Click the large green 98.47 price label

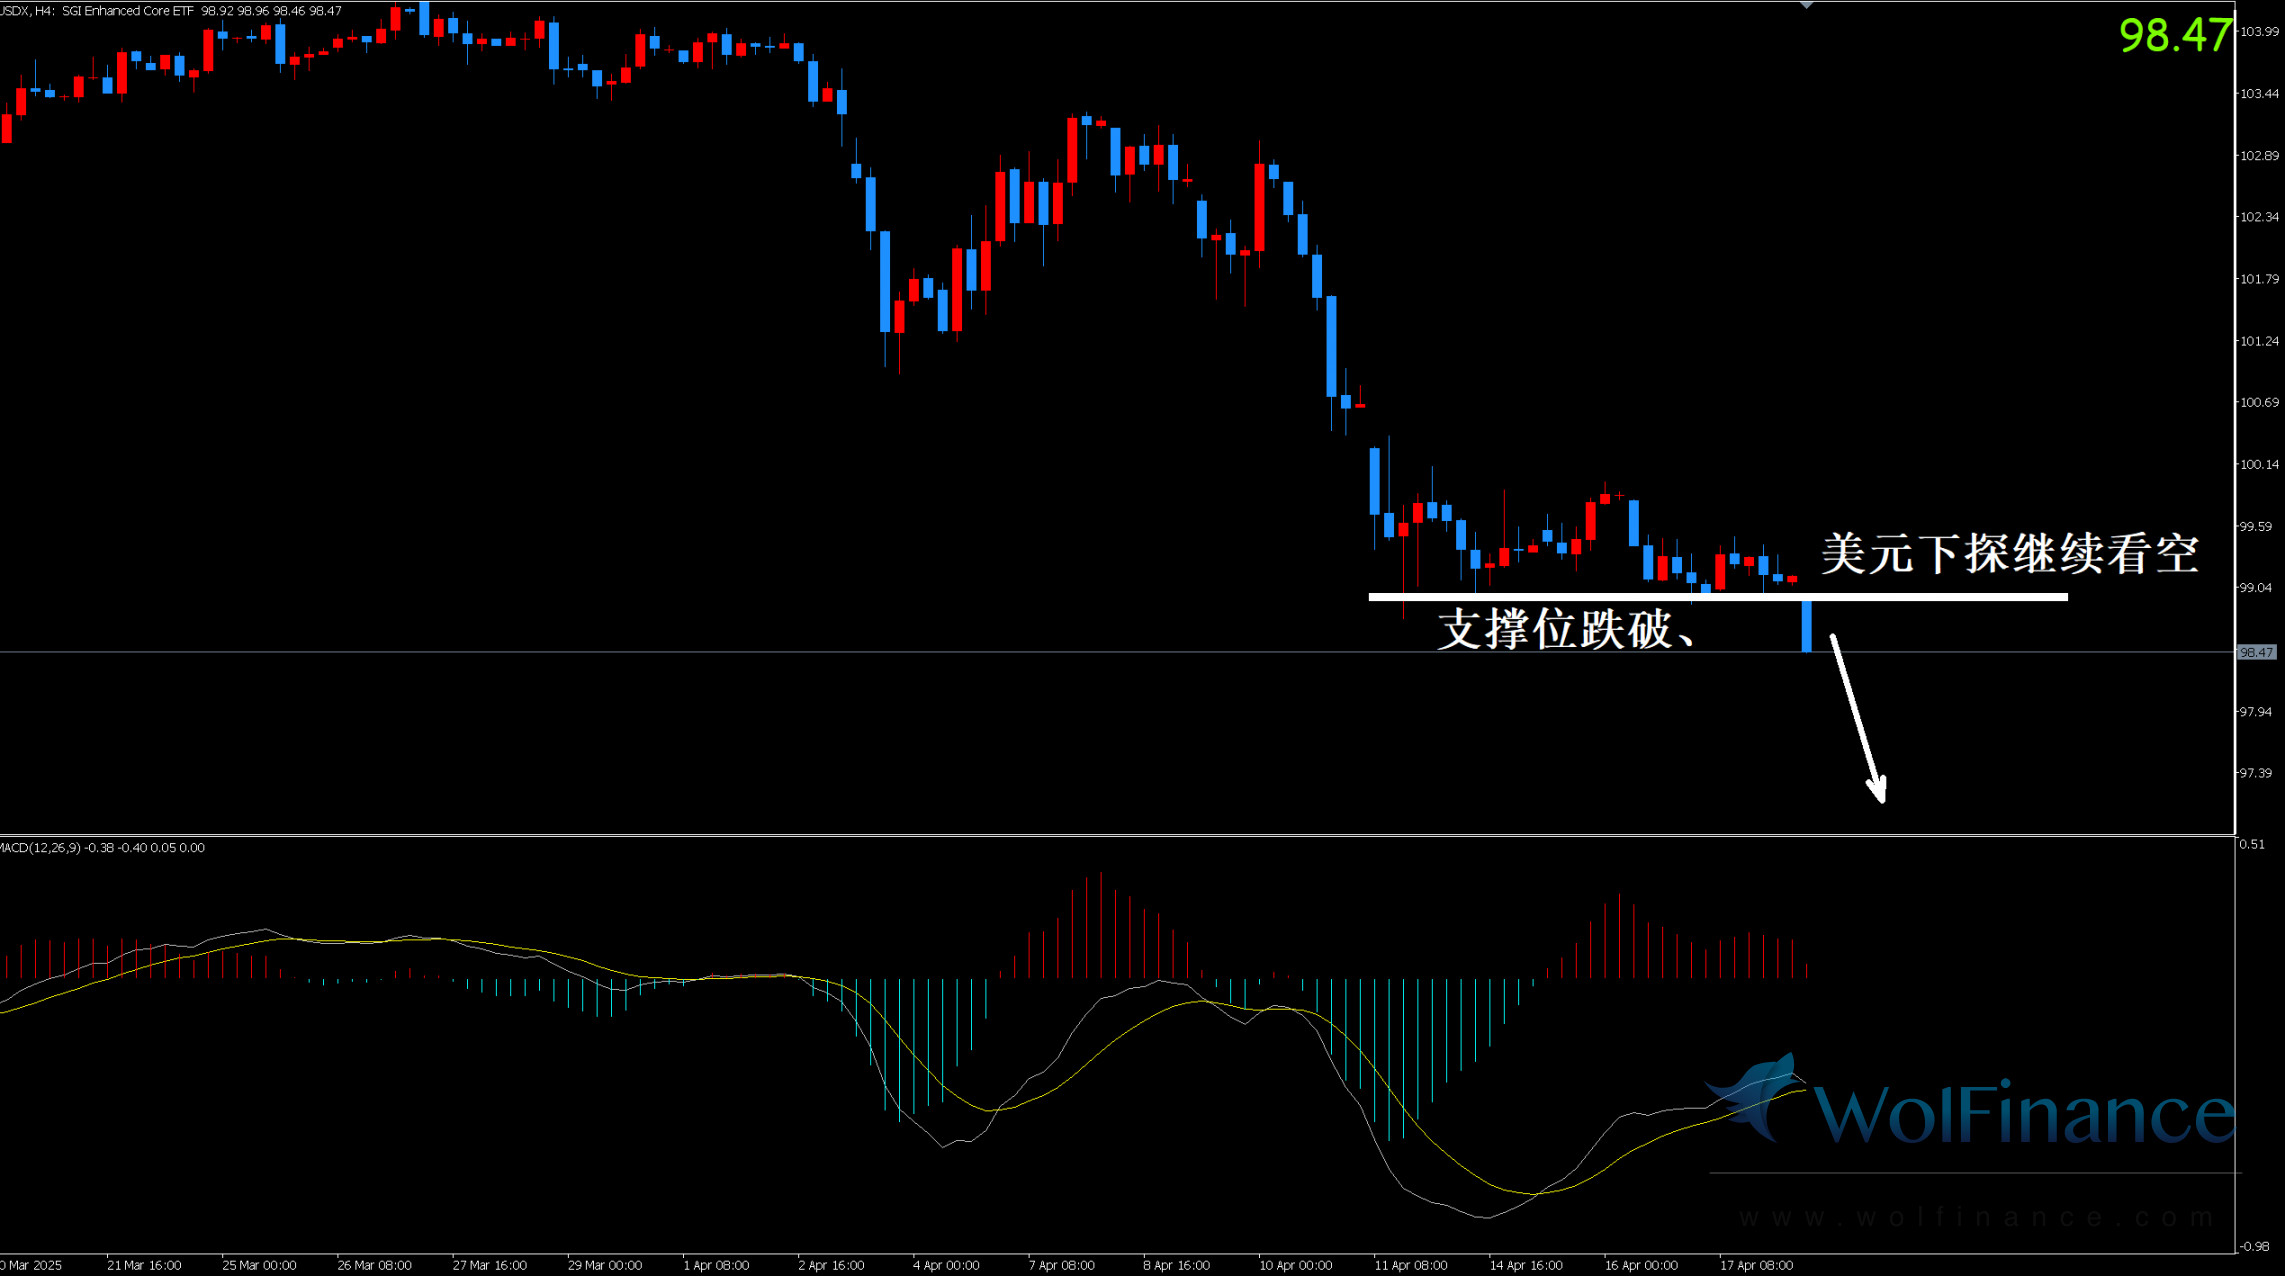point(2174,35)
